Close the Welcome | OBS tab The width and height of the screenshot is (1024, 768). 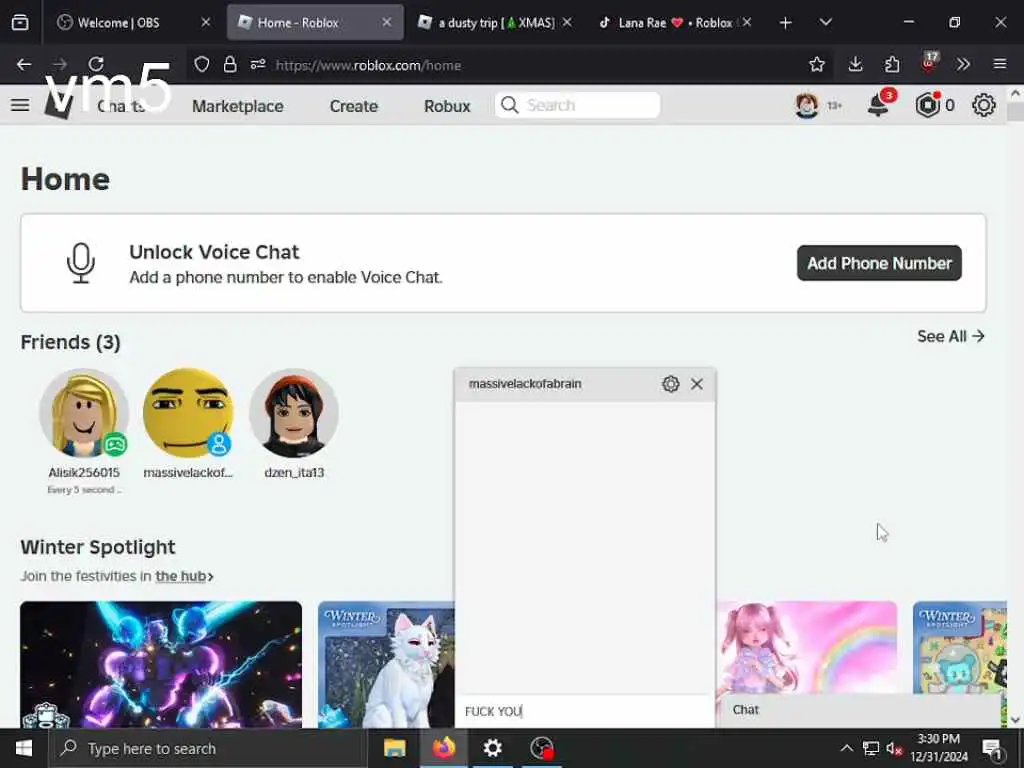click(206, 22)
